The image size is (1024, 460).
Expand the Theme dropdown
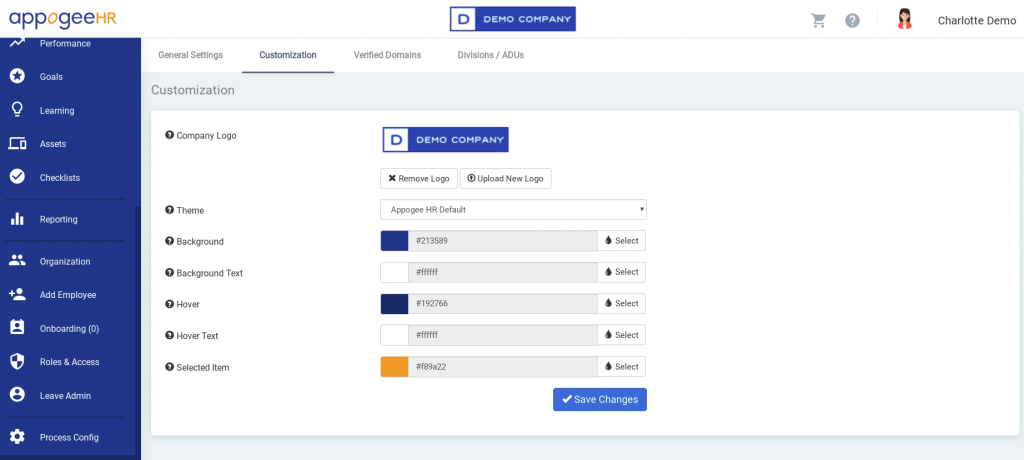tap(513, 210)
